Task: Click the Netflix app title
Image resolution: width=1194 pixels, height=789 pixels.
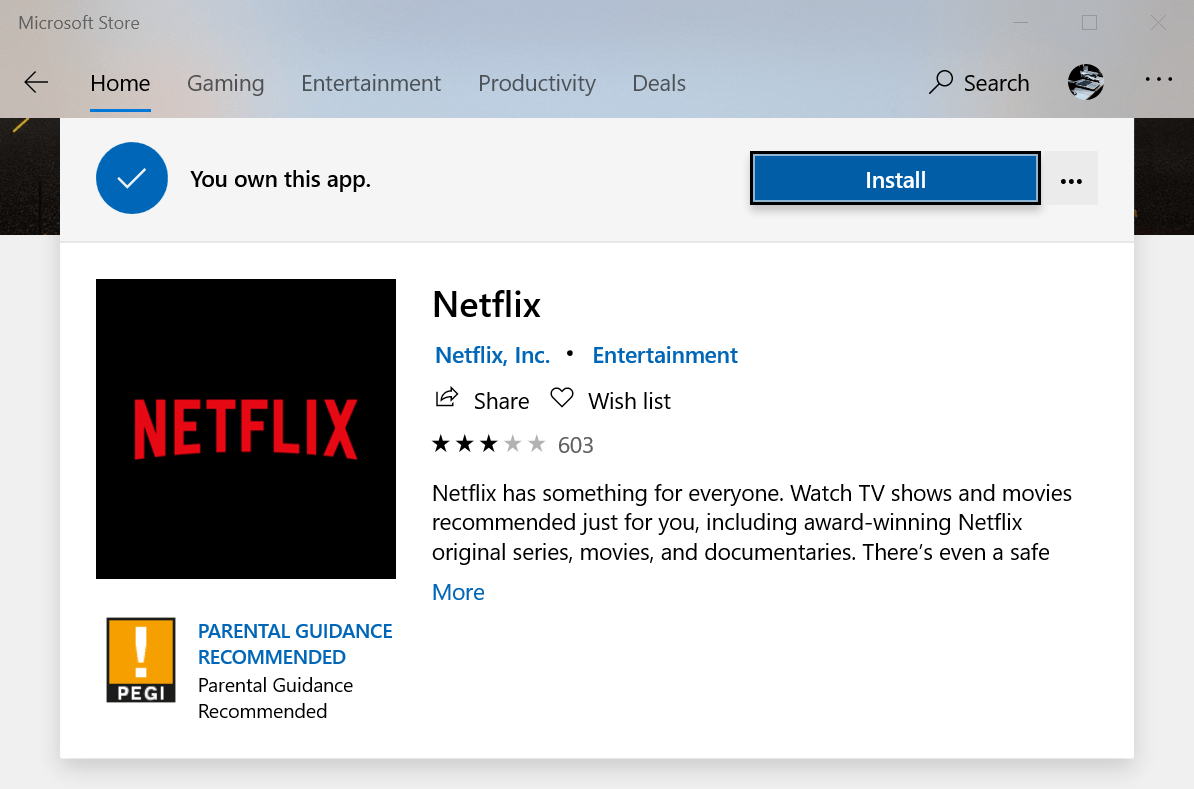Action: coord(487,305)
